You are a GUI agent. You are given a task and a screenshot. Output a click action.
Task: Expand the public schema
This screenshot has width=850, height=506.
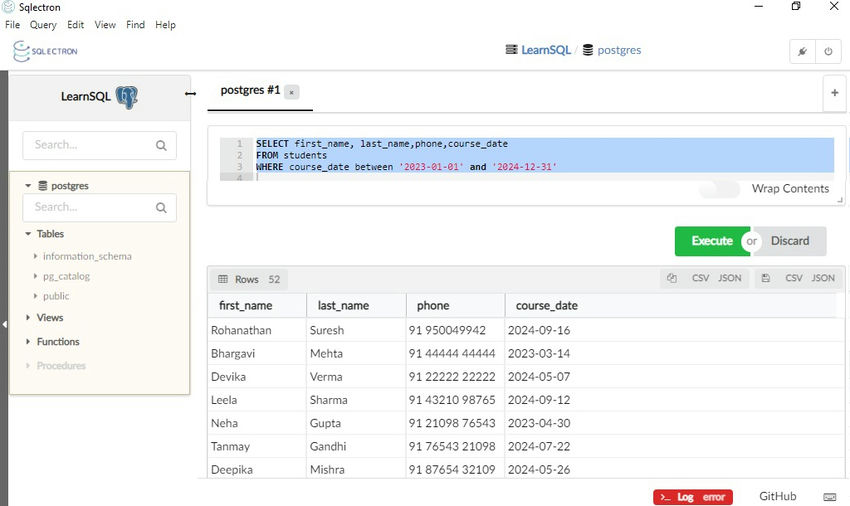coord(35,296)
